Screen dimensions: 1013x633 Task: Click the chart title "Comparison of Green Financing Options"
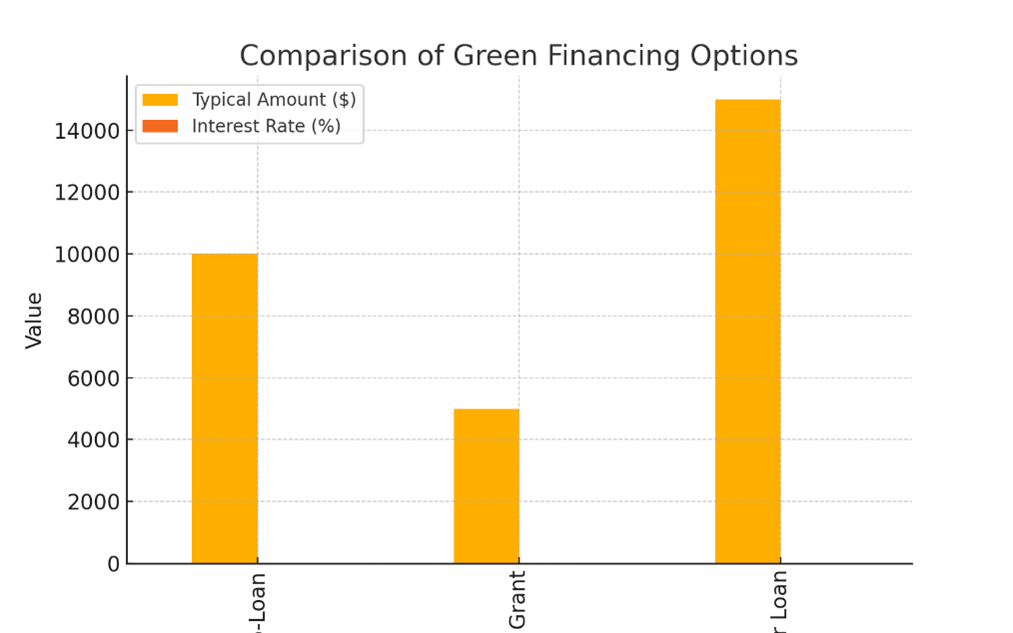pyautogui.click(x=518, y=56)
